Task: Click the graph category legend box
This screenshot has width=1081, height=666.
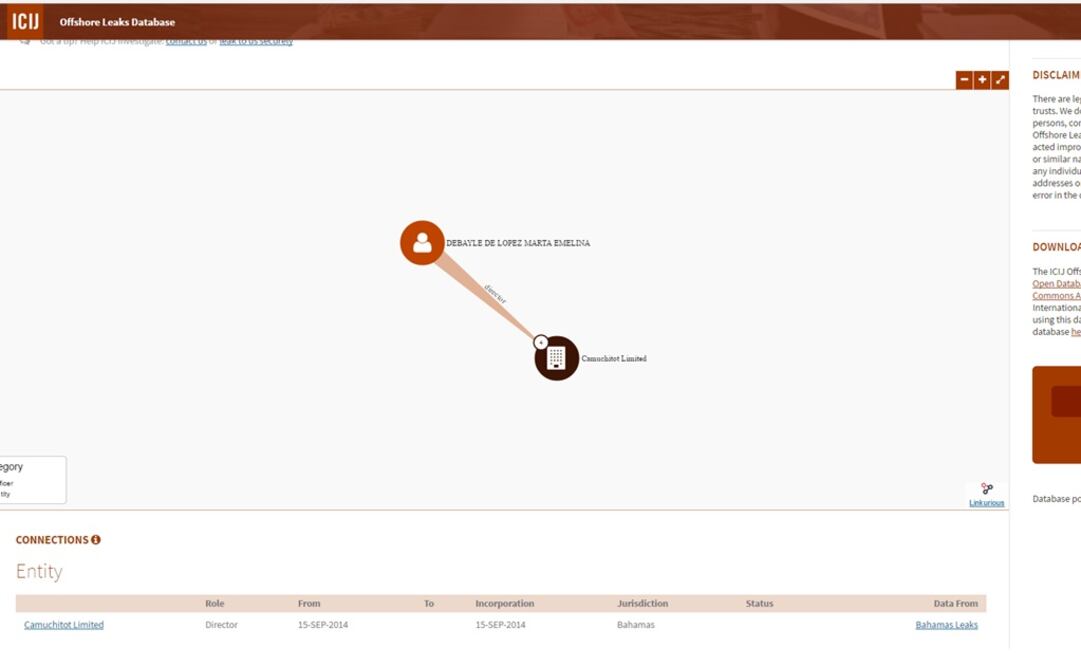Action: click(30, 480)
